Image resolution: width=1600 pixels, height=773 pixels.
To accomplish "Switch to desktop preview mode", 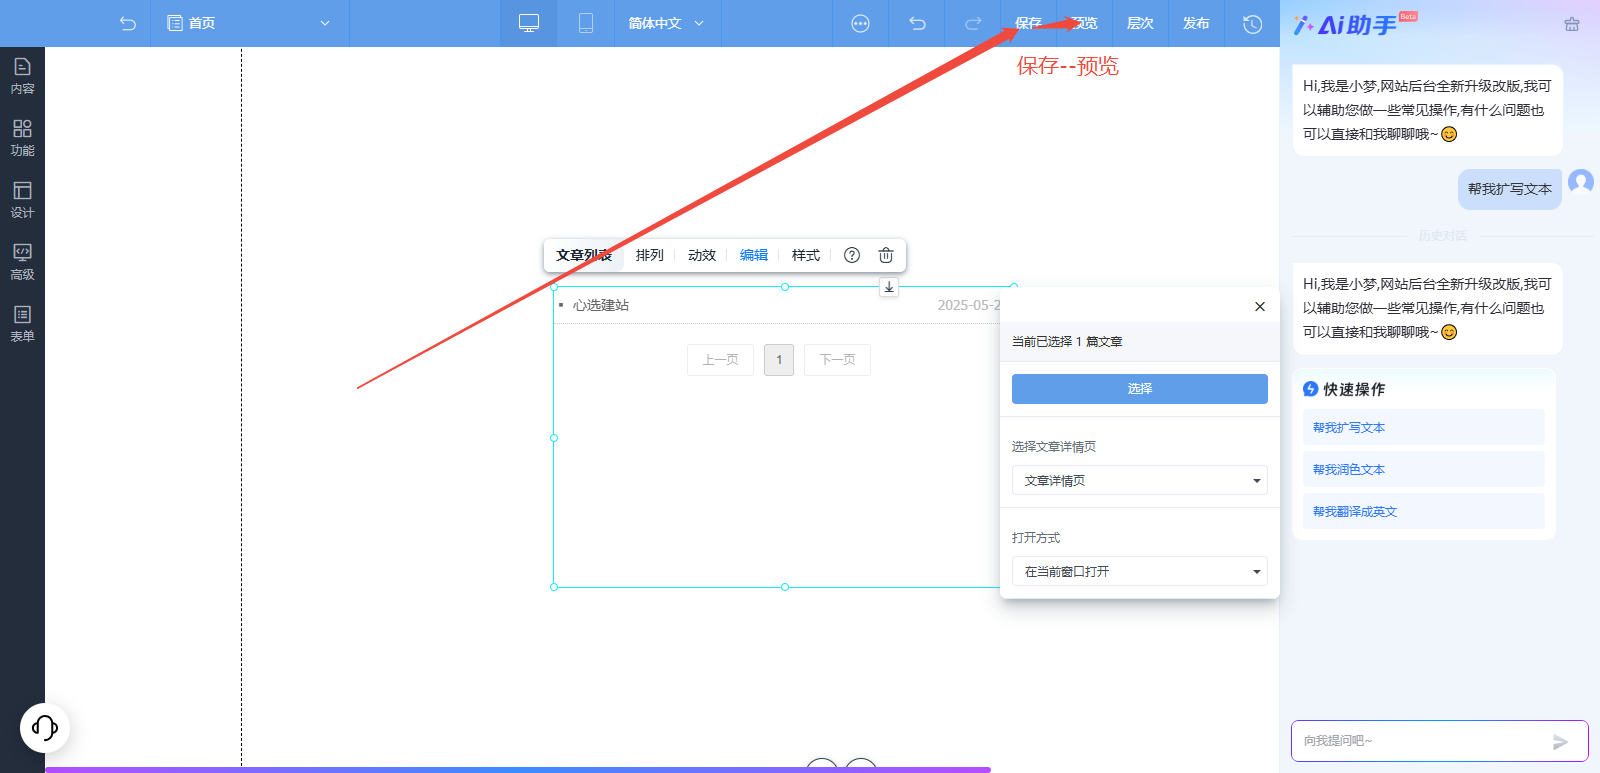I will (529, 23).
